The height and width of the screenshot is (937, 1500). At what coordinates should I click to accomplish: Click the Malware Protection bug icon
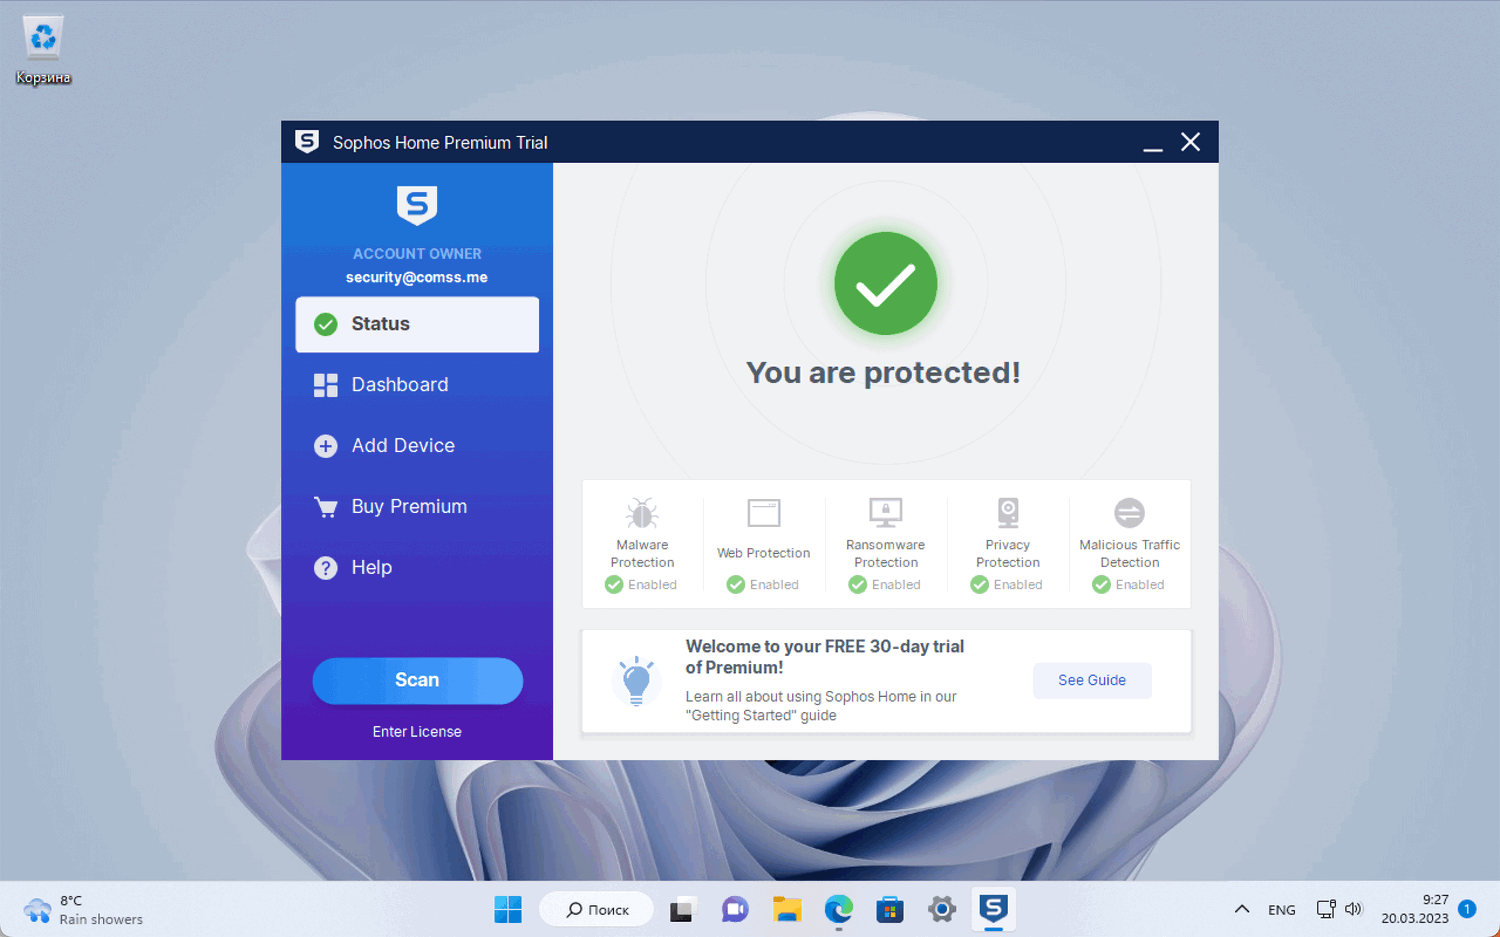click(642, 513)
